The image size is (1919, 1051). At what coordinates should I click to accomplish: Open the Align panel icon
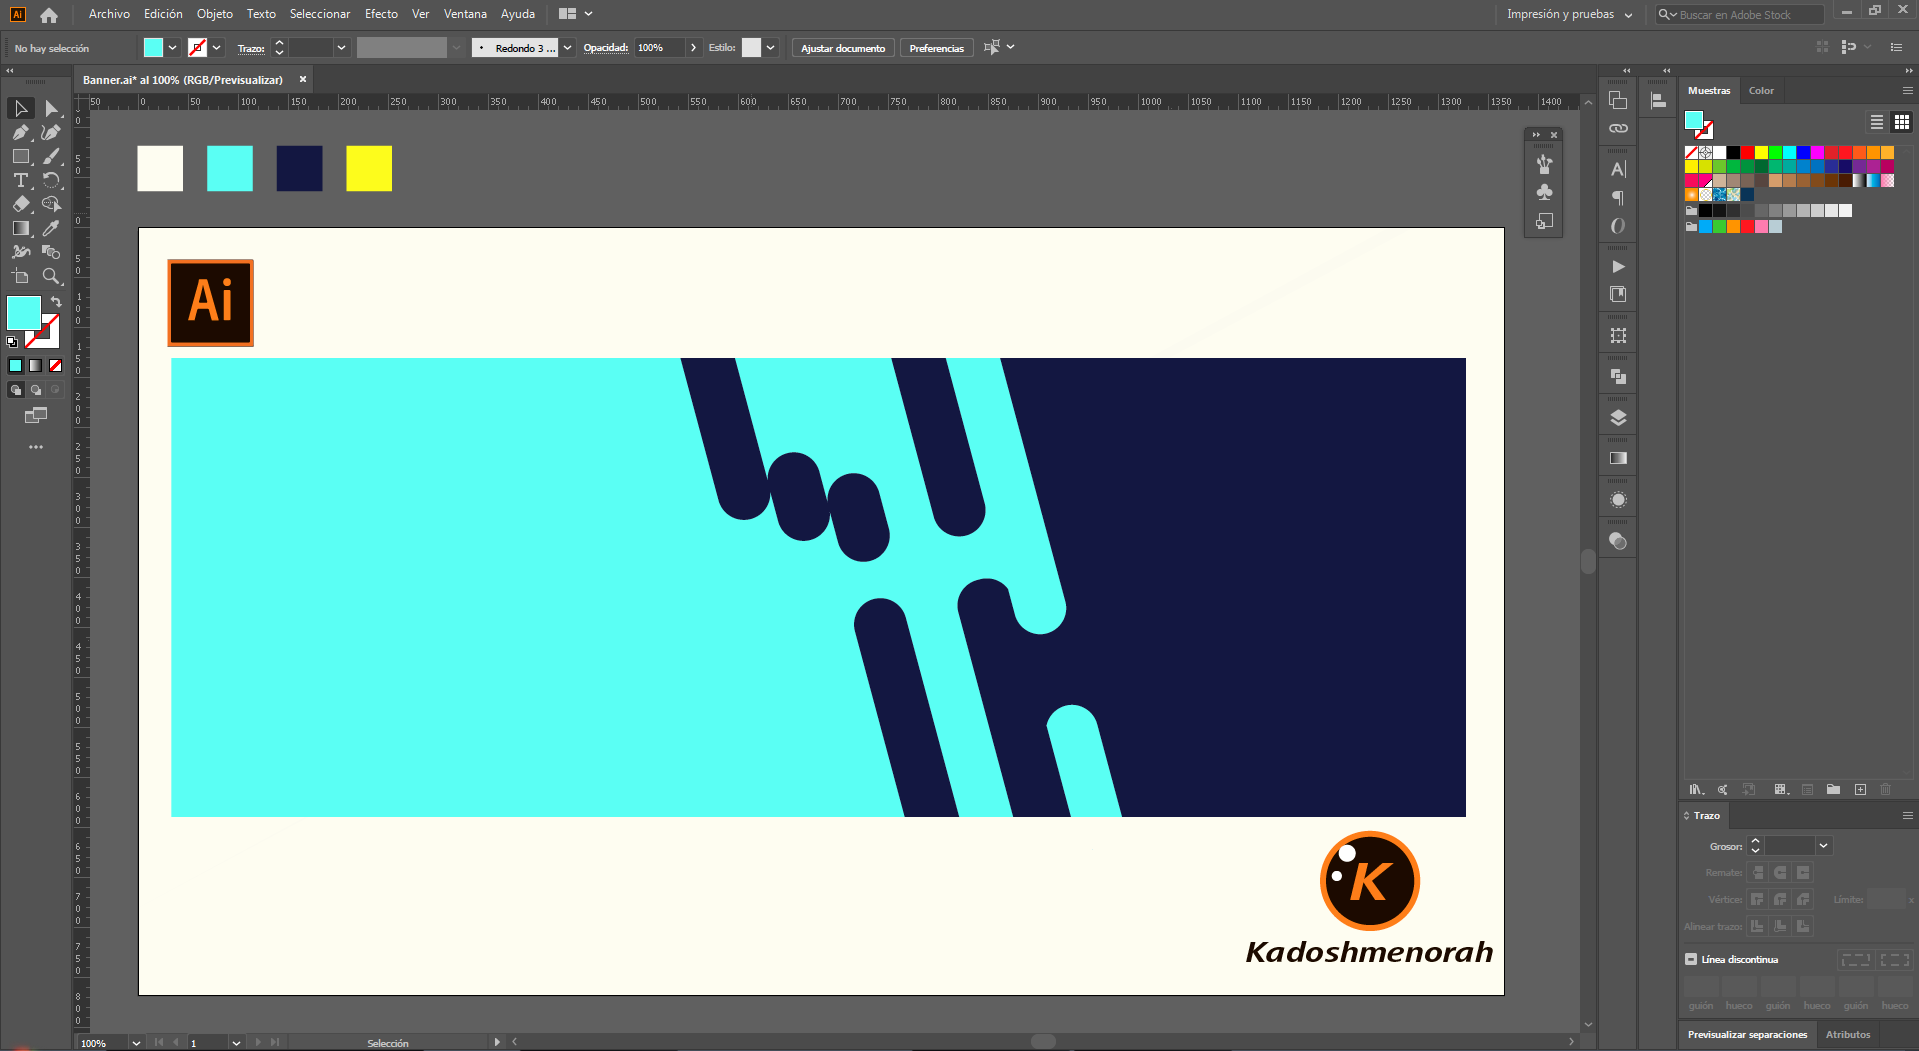[x=1658, y=100]
